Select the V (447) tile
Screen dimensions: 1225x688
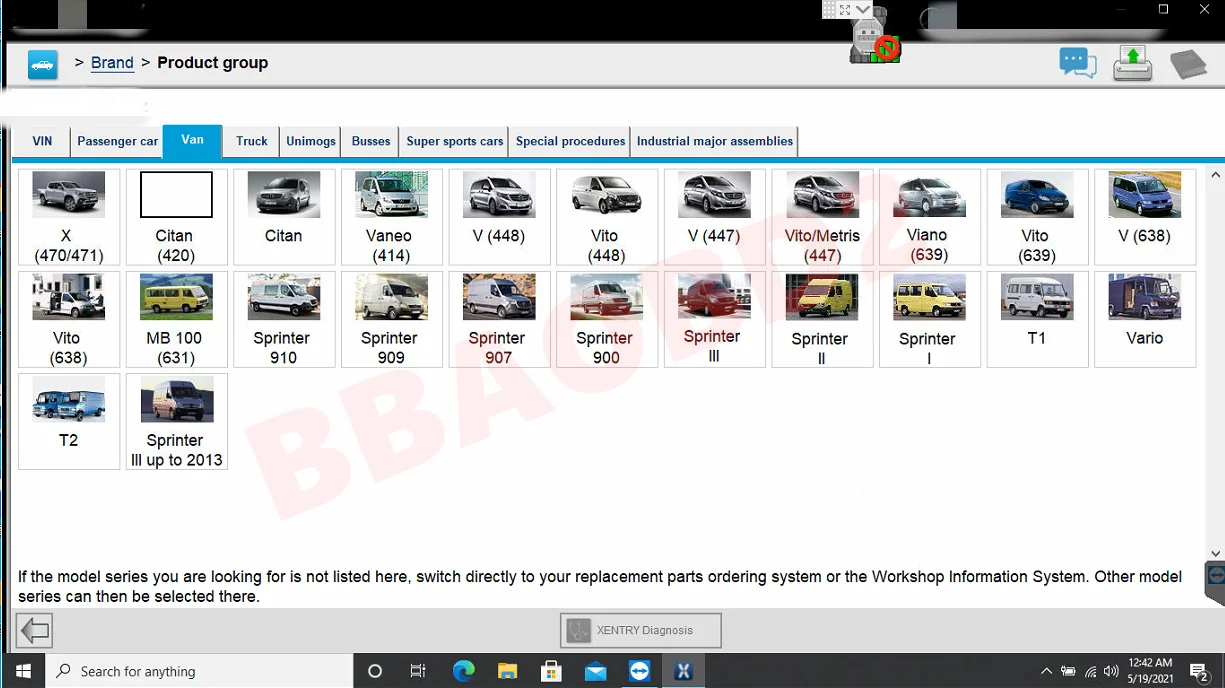(714, 217)
